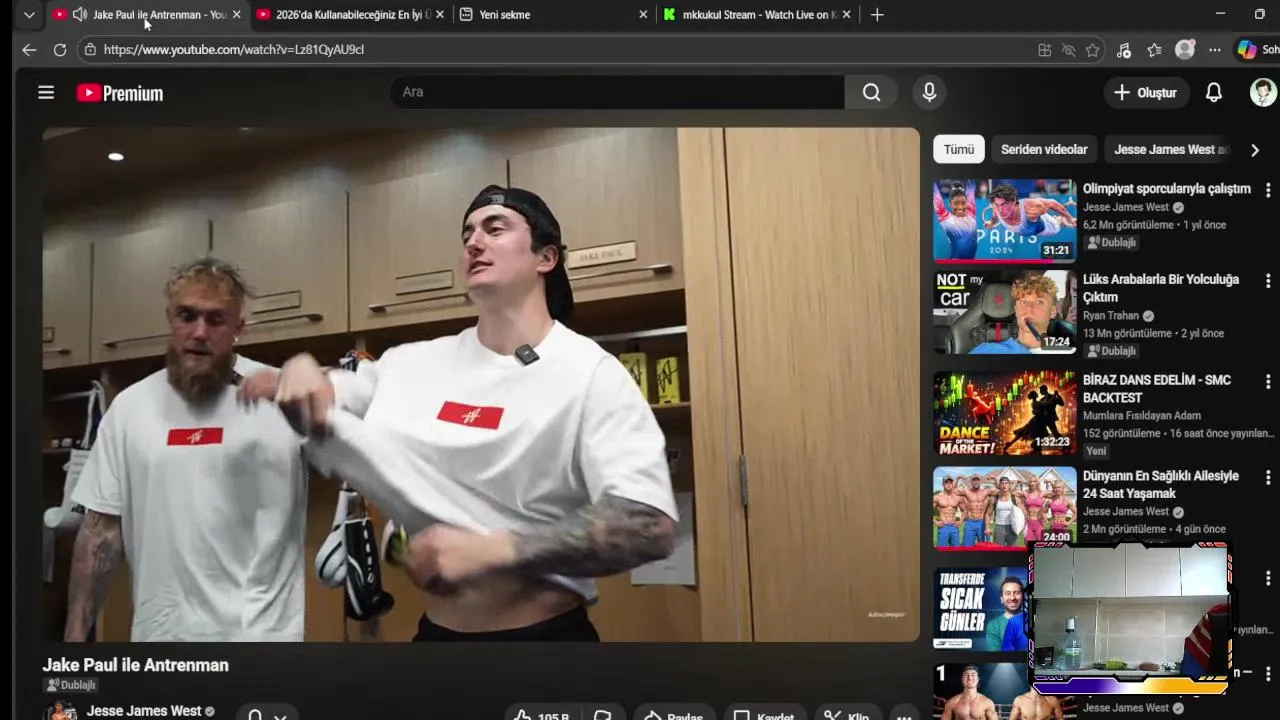The height and width of the screenshot is (720, 1280).
Task: Close the mkkukul Stream tab
Action: 847,15
